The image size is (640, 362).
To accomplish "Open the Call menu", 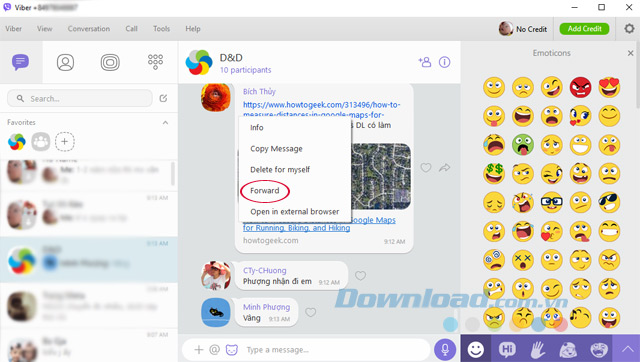I will 131,29.
